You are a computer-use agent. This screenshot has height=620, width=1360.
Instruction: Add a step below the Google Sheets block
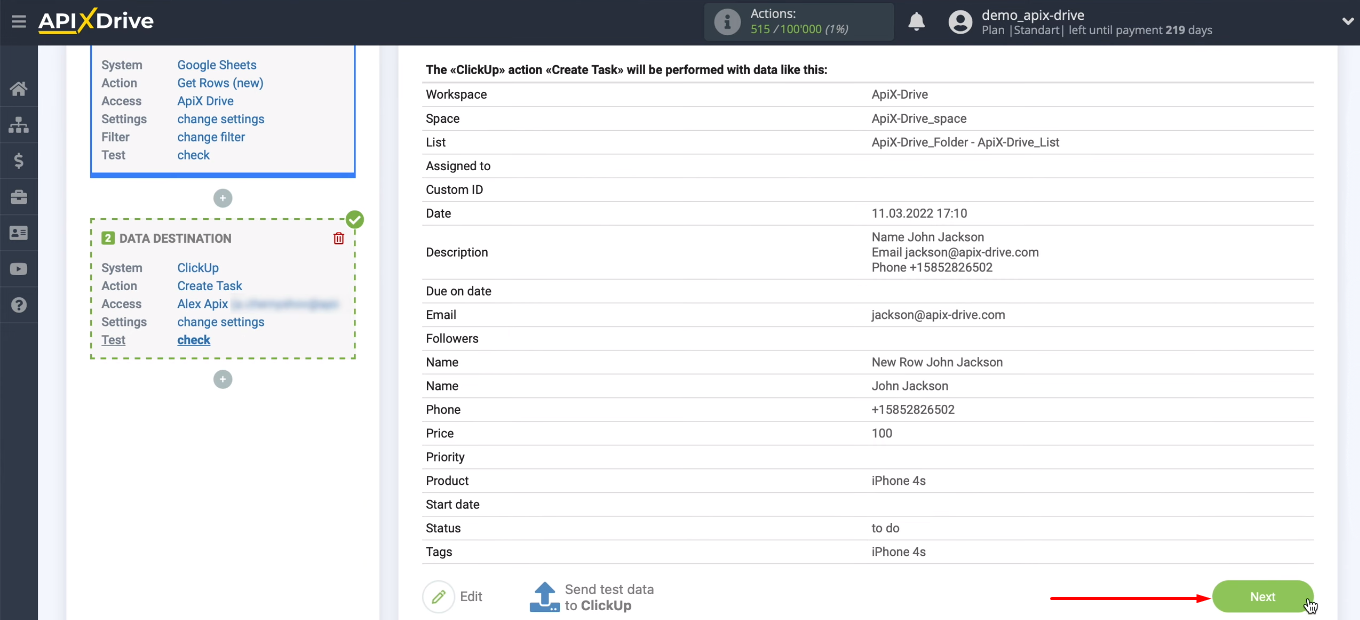click(223, 198)
